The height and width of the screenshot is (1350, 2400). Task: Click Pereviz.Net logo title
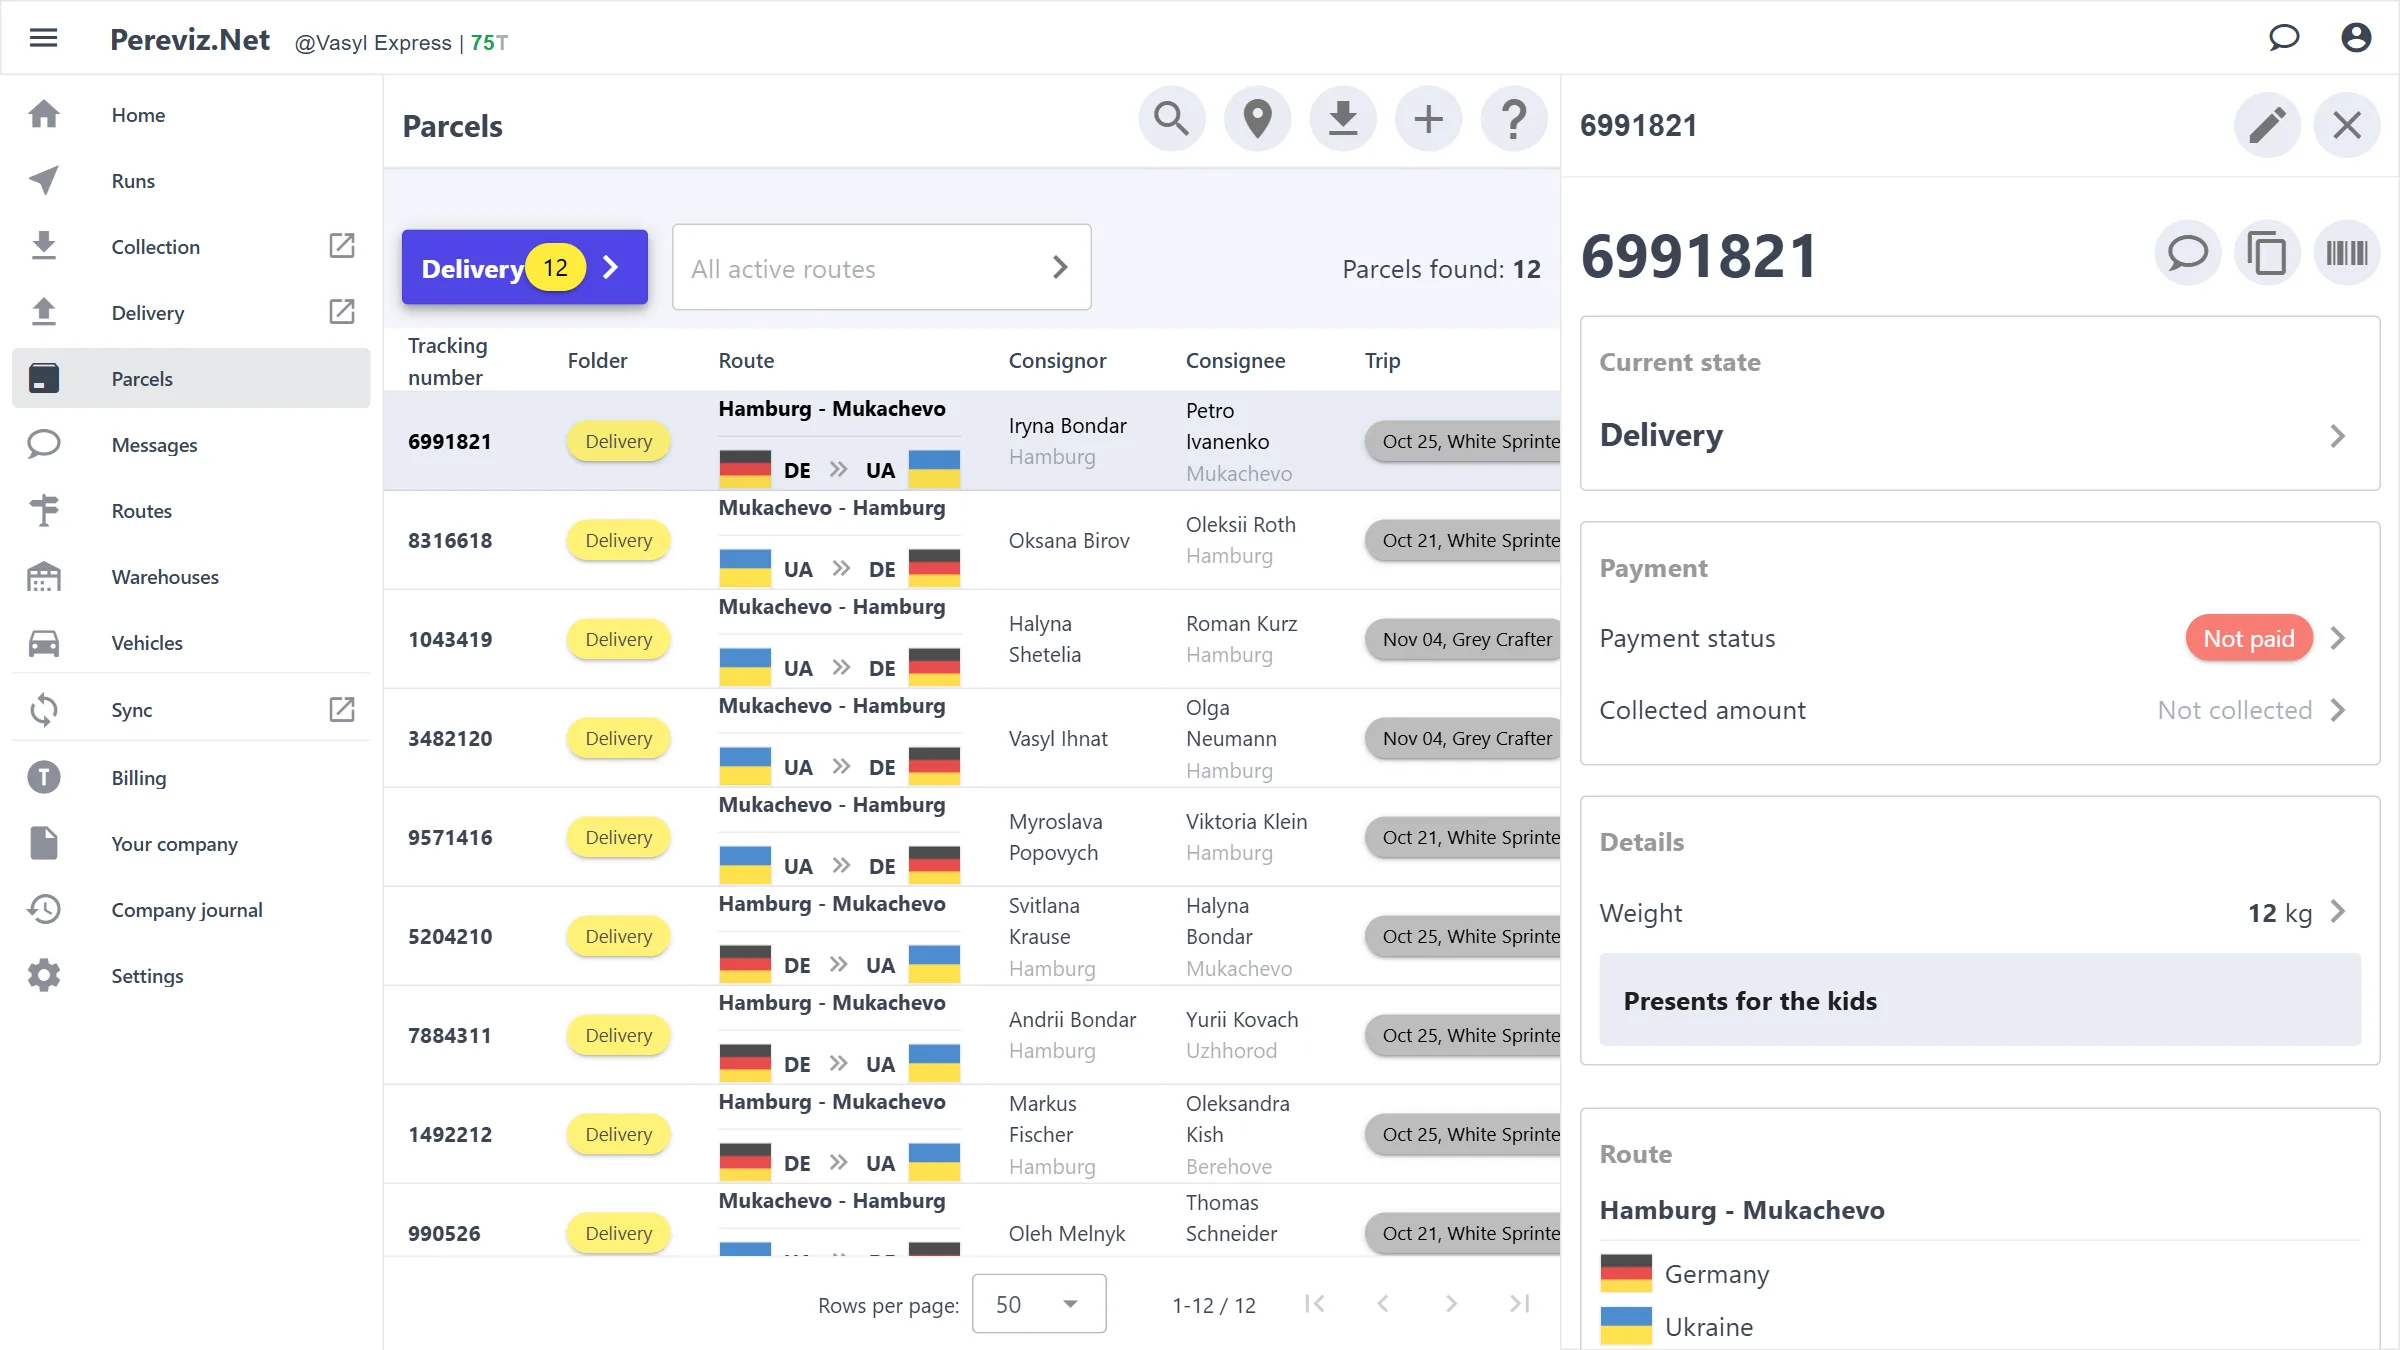(190, 40)
